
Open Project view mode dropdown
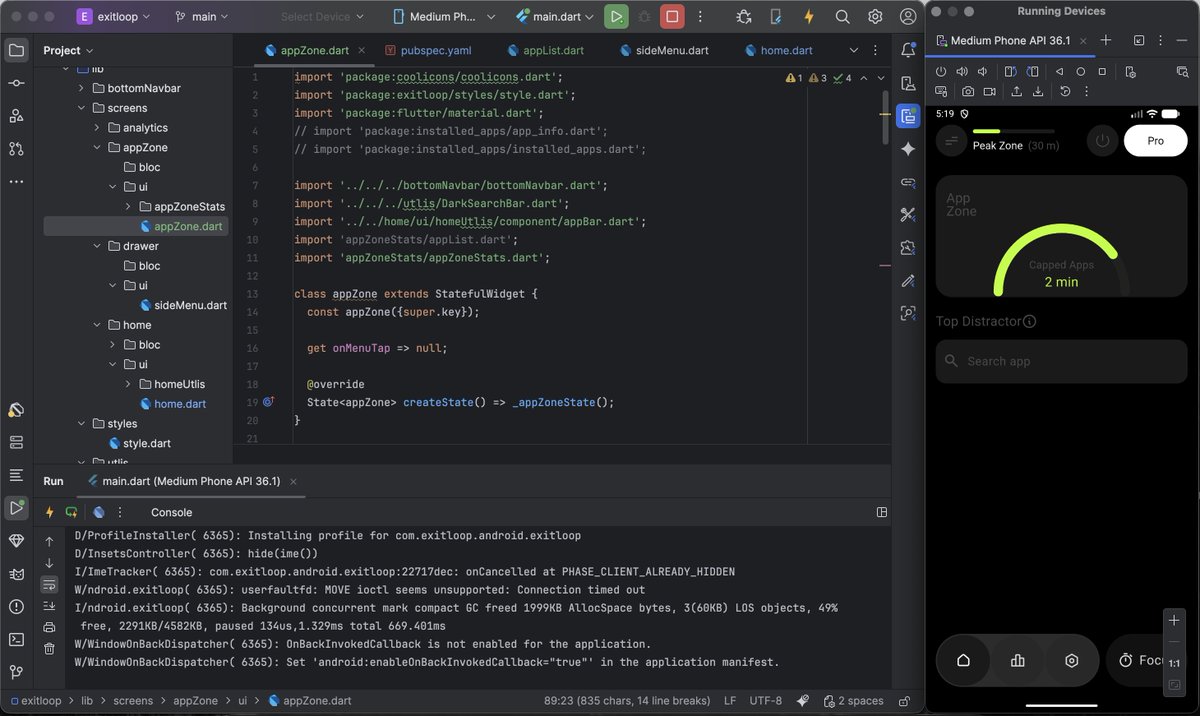(68, 50)
